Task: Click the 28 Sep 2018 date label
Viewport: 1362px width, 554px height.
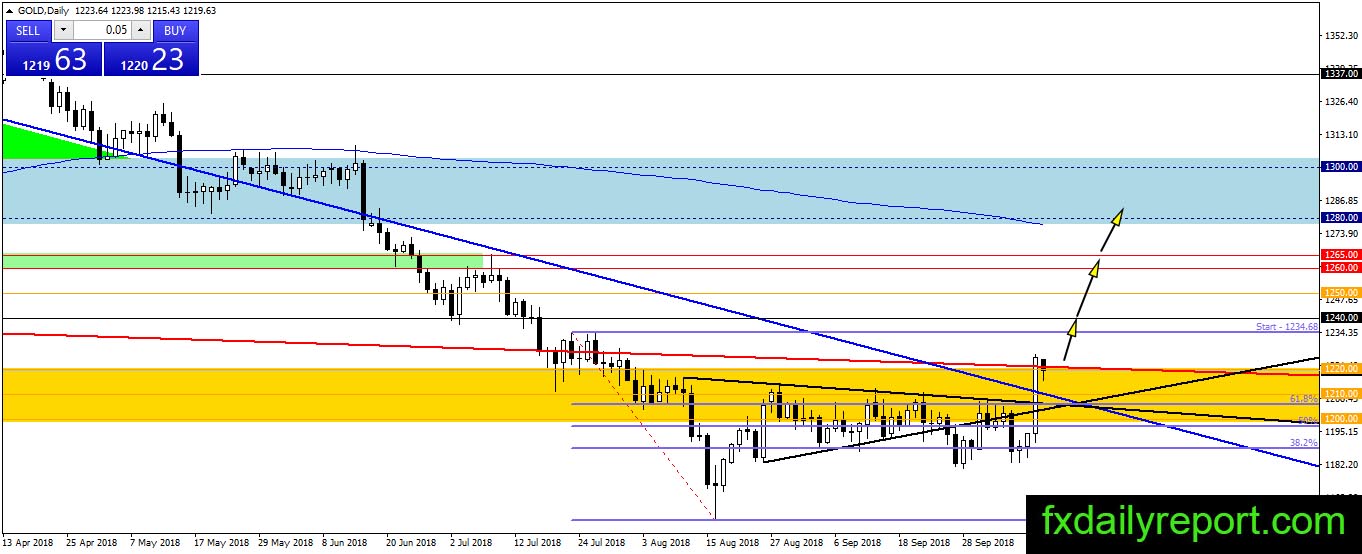Action: [x=987, y=542]
